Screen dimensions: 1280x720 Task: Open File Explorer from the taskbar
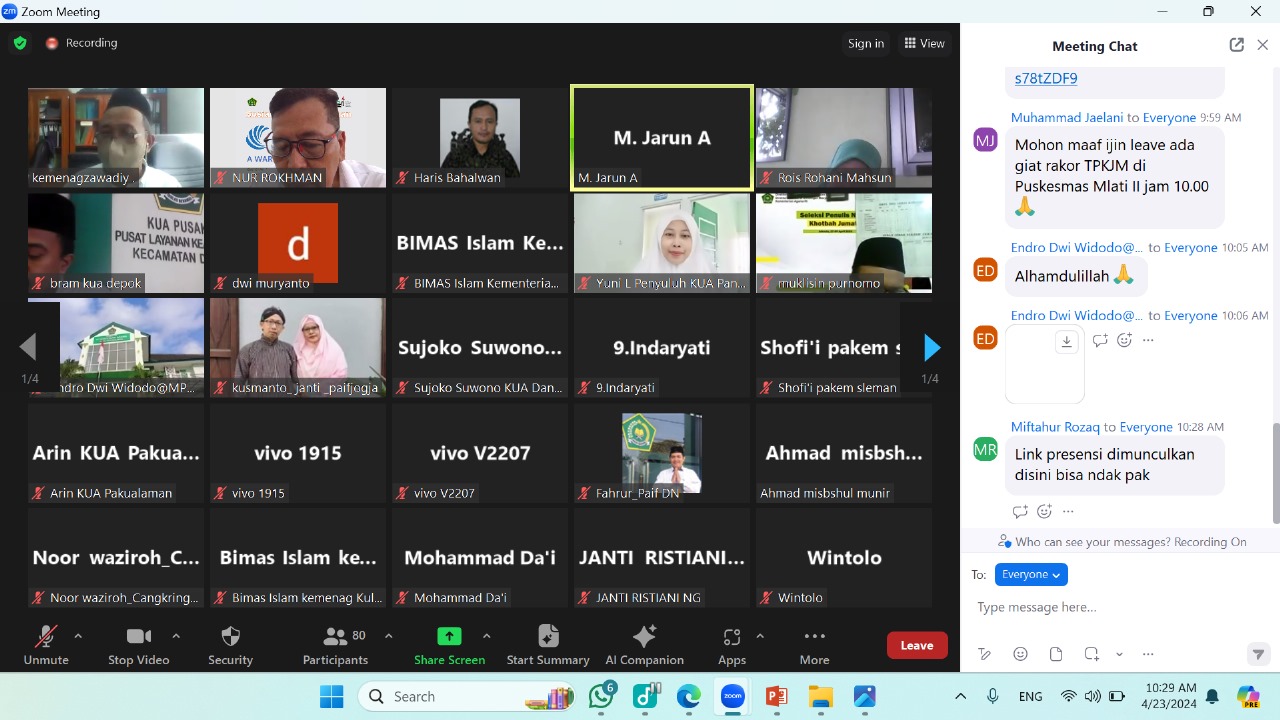pos(820,696)
